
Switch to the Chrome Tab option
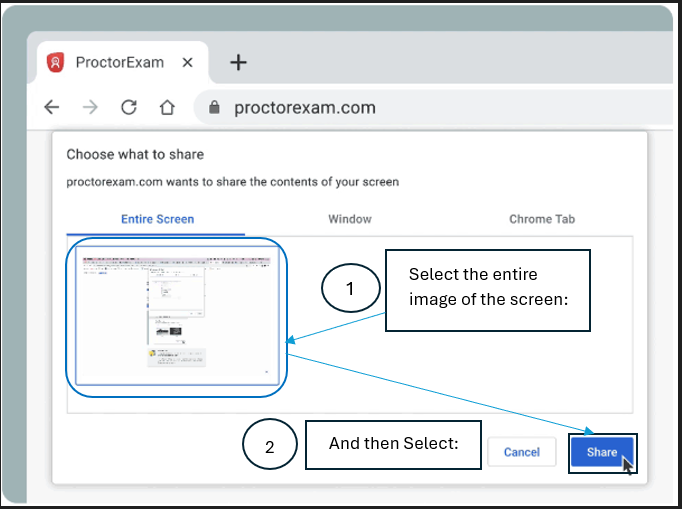click(x=542, y=219)
